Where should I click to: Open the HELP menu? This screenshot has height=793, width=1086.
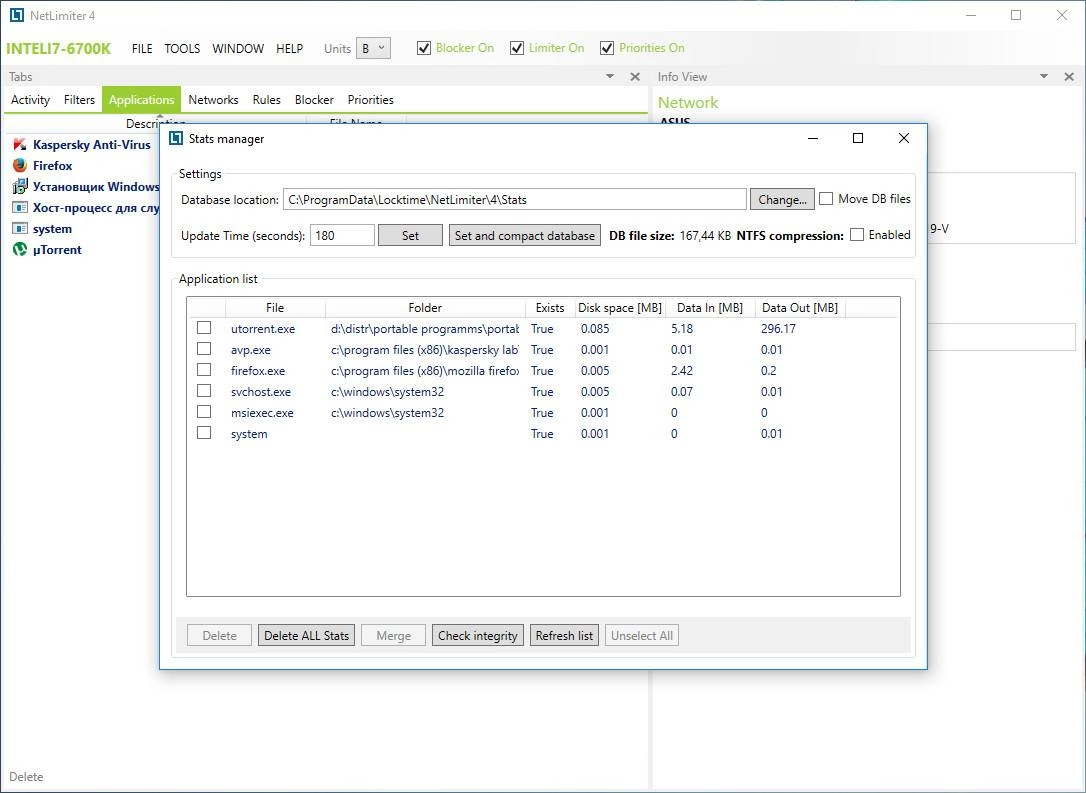point(290,48)
